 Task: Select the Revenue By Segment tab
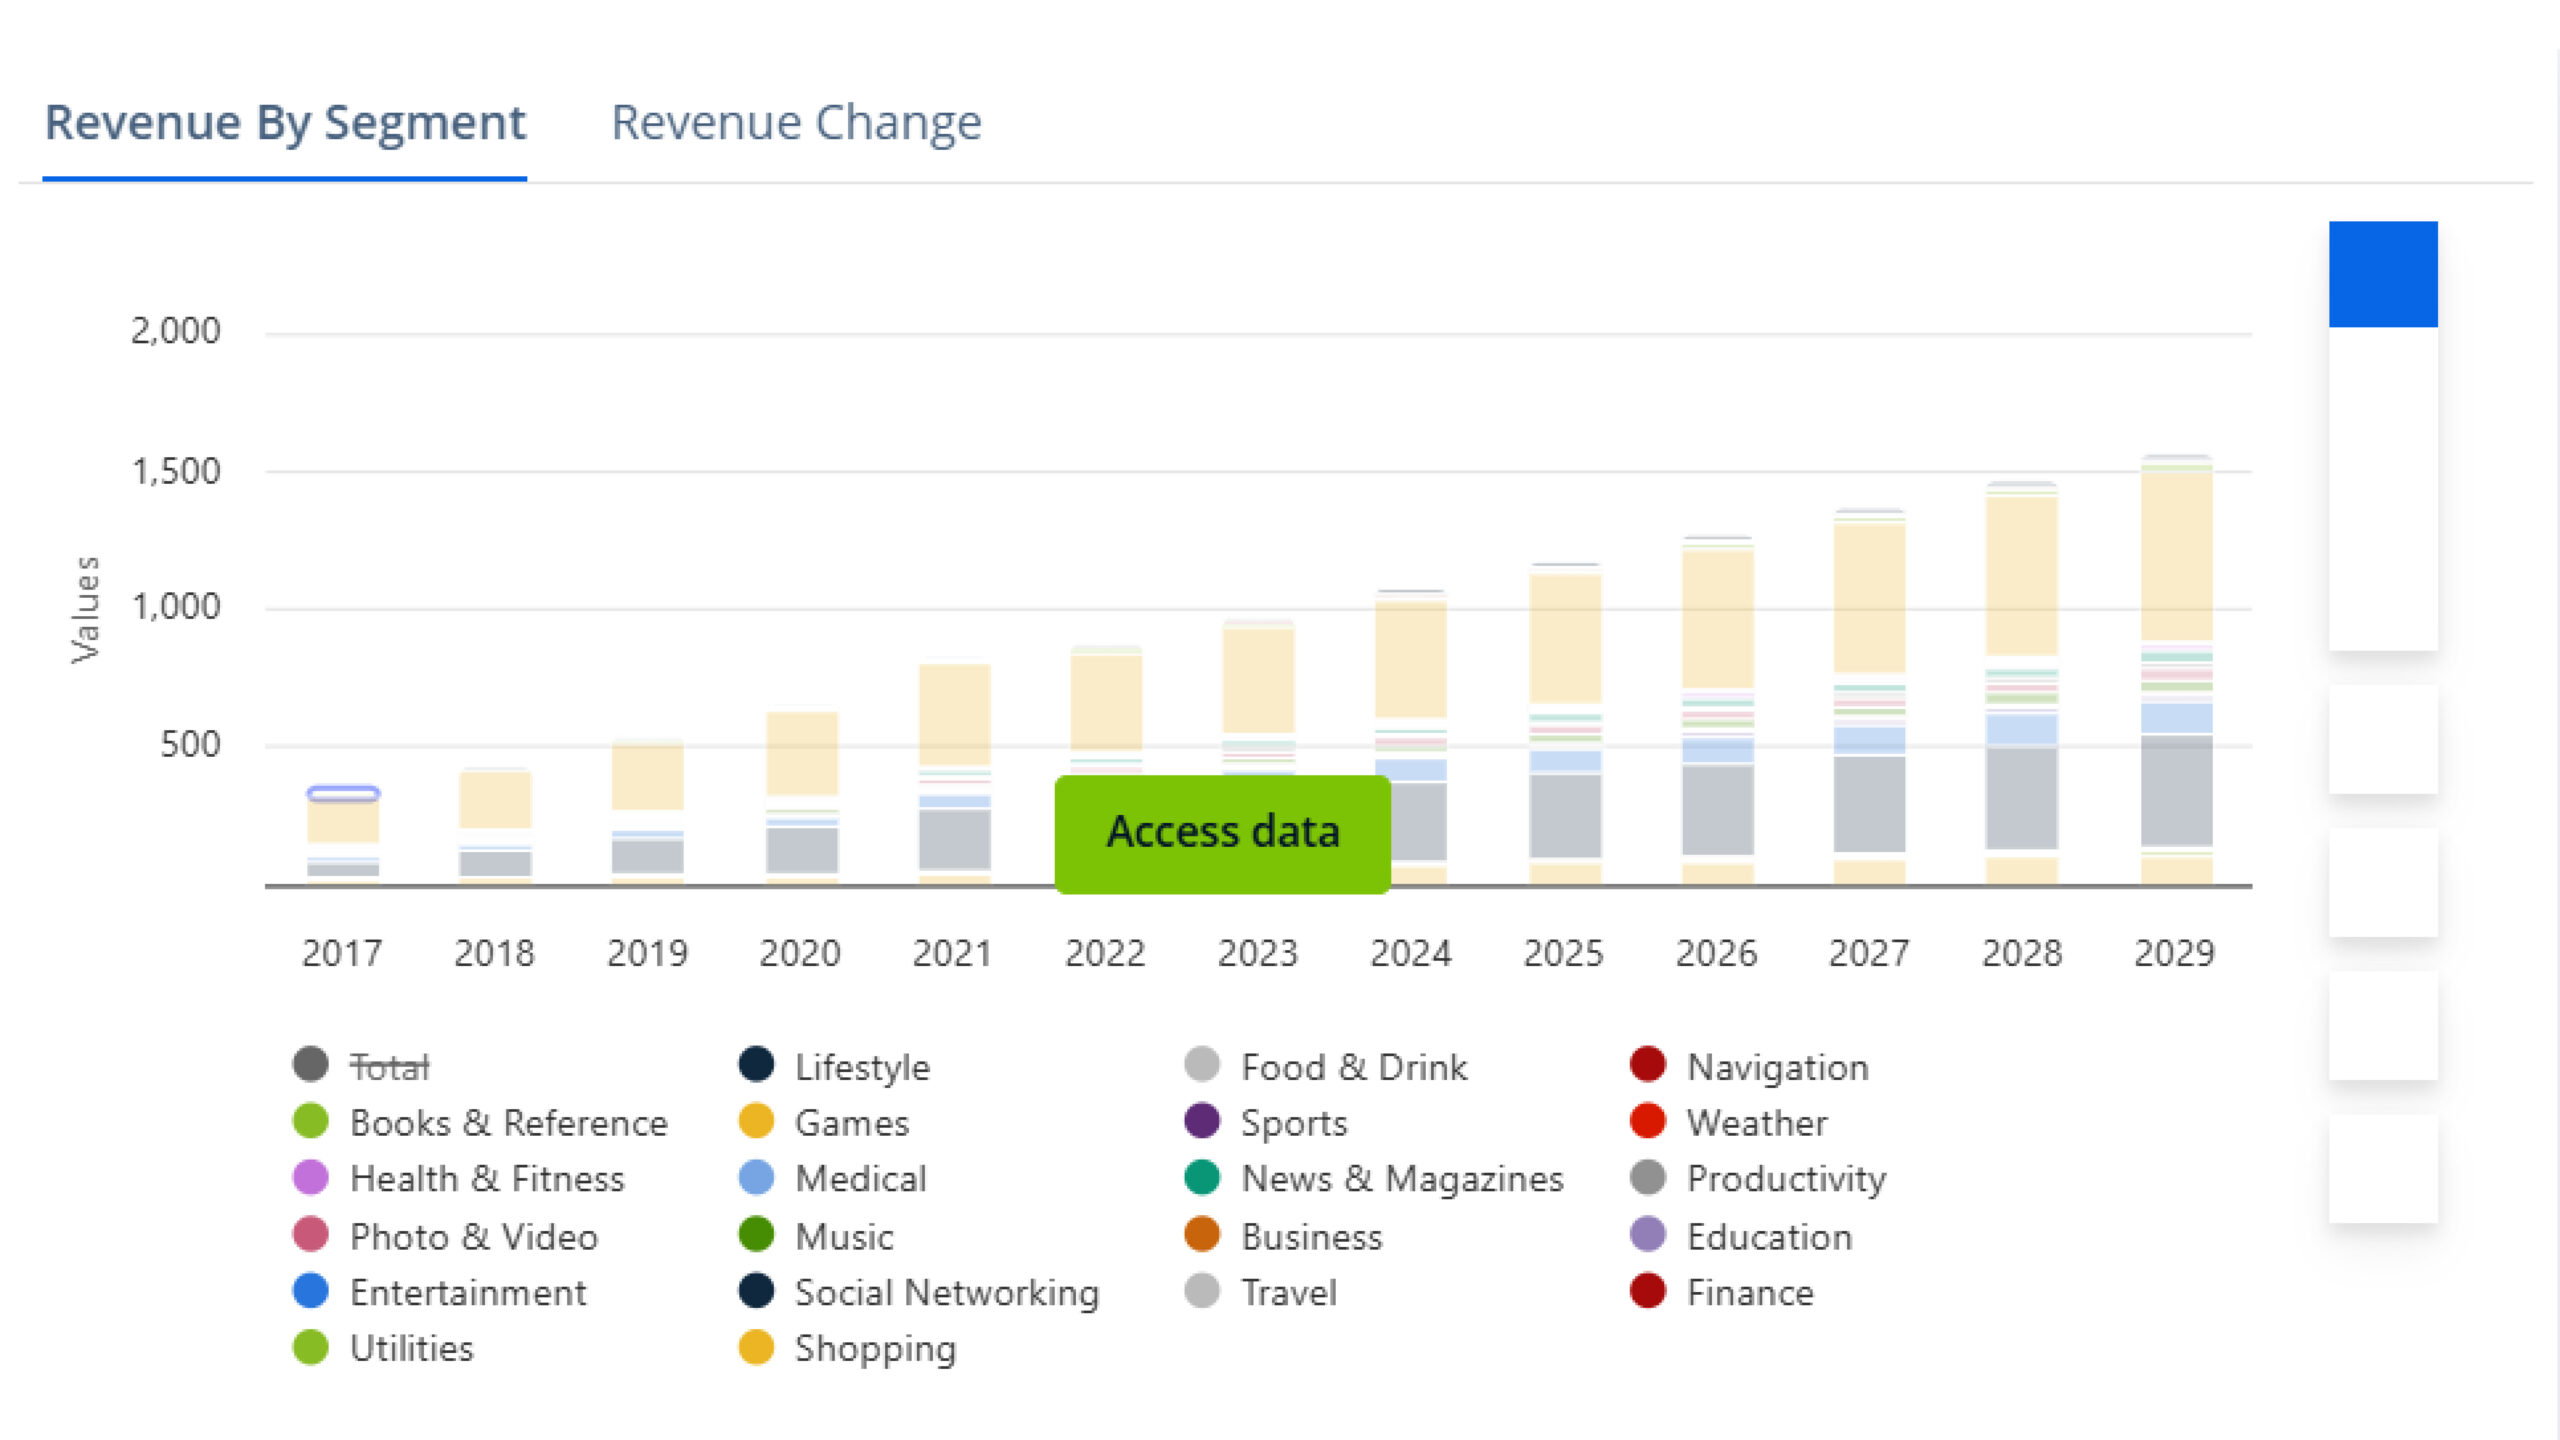(x=285, y=123)
